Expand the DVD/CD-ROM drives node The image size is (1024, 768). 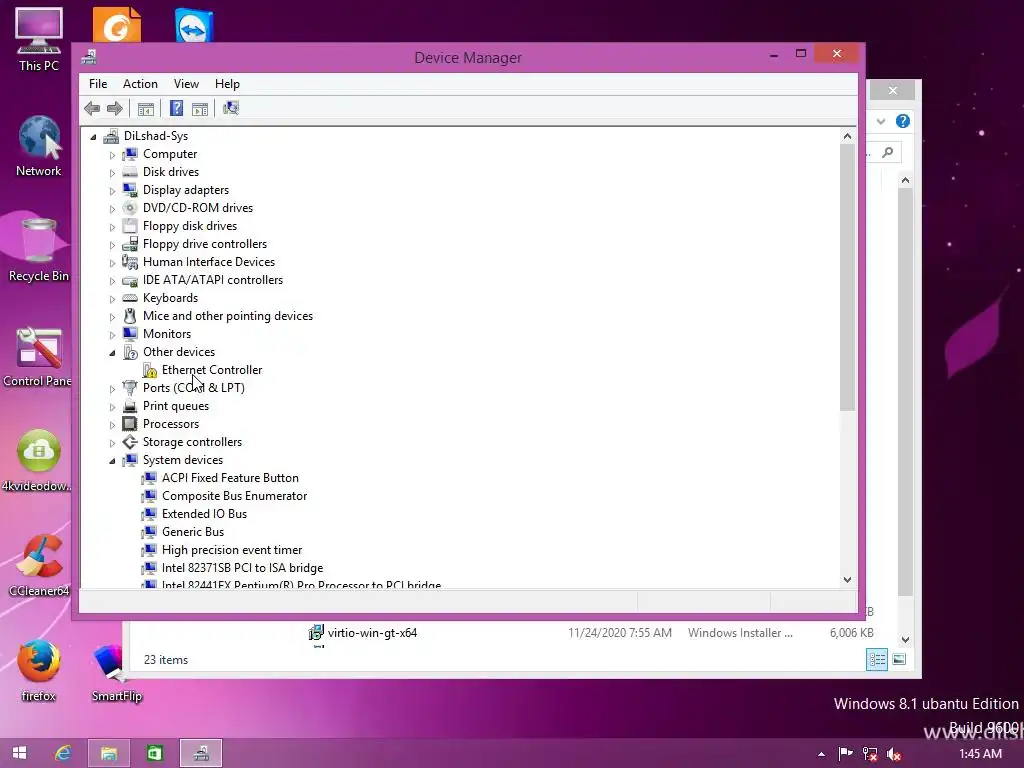(x=112, y=208)
